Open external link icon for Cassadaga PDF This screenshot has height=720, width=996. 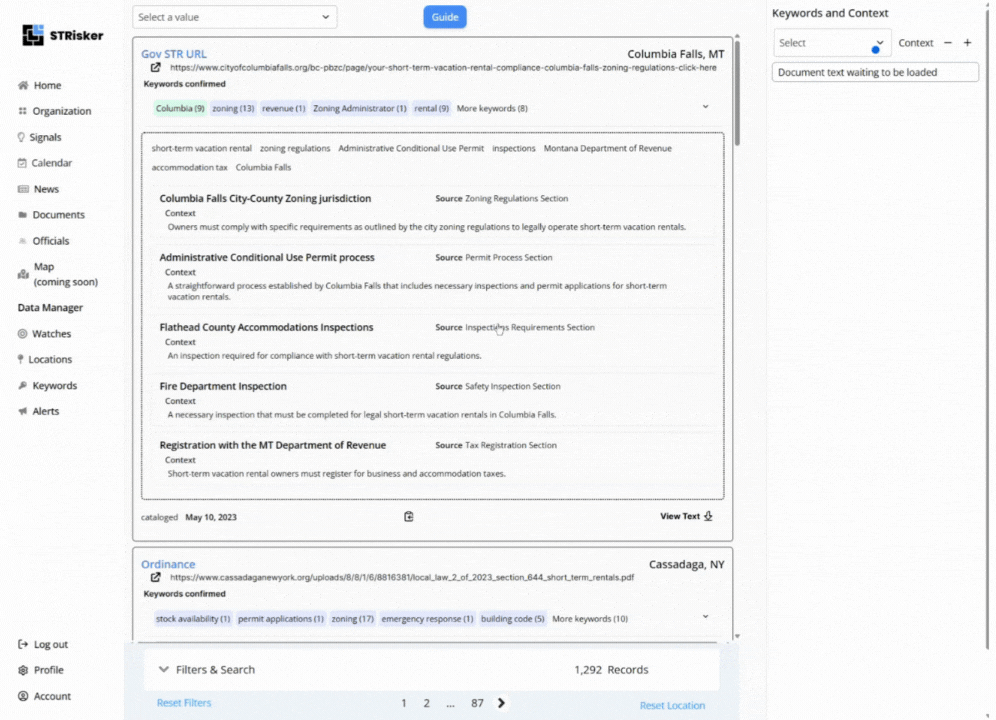point(156,577)
